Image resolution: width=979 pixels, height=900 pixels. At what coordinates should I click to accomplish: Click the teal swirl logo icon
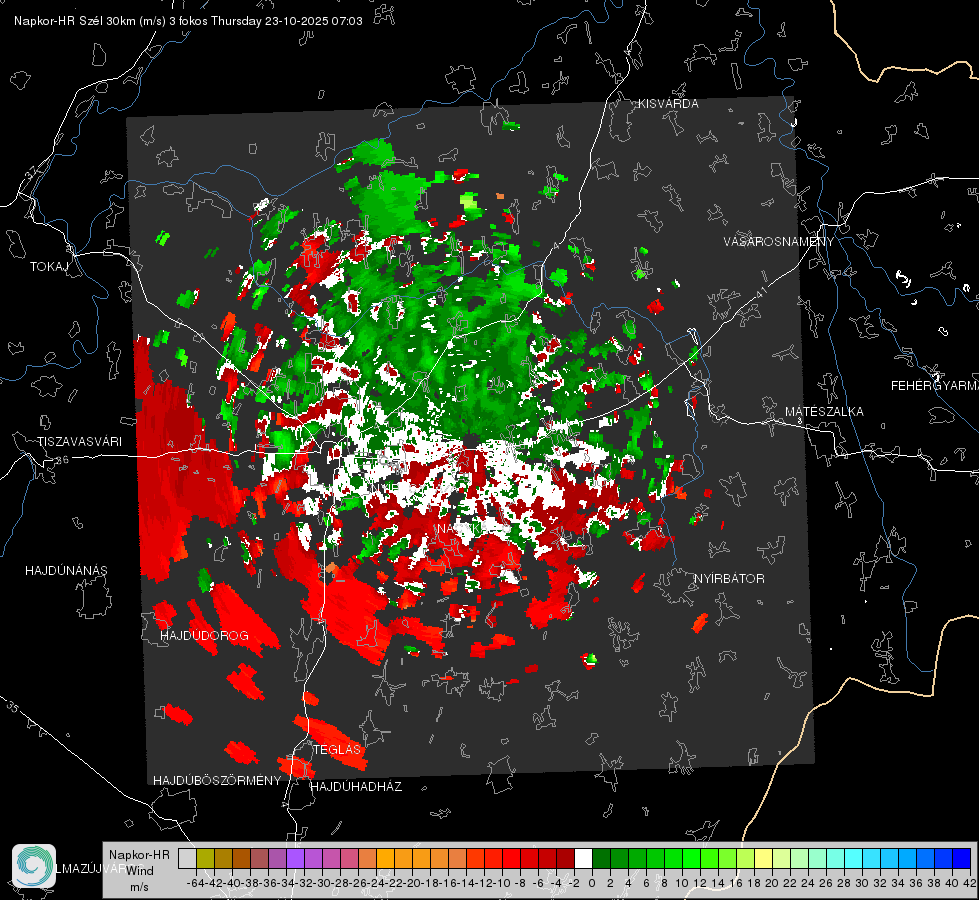point(34,866)
